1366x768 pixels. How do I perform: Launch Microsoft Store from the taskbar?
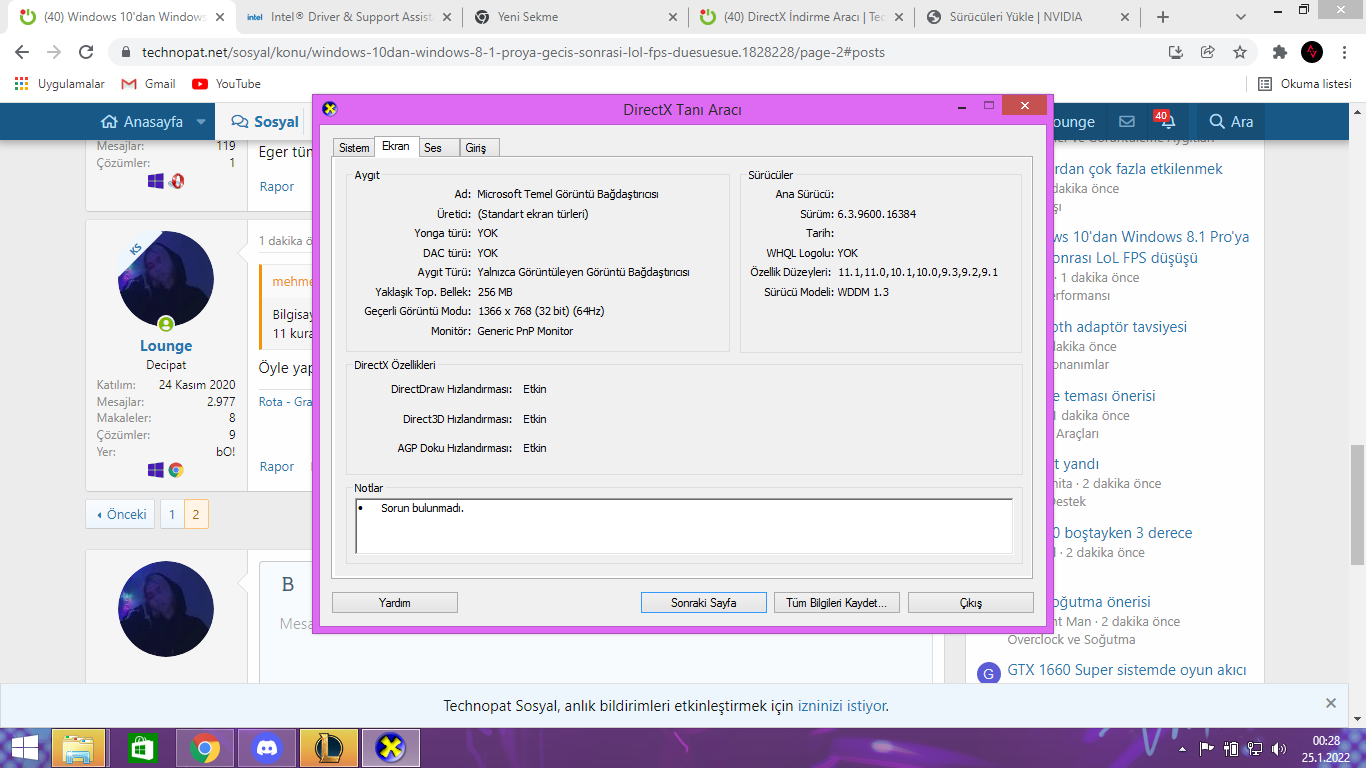pos(141,748)
